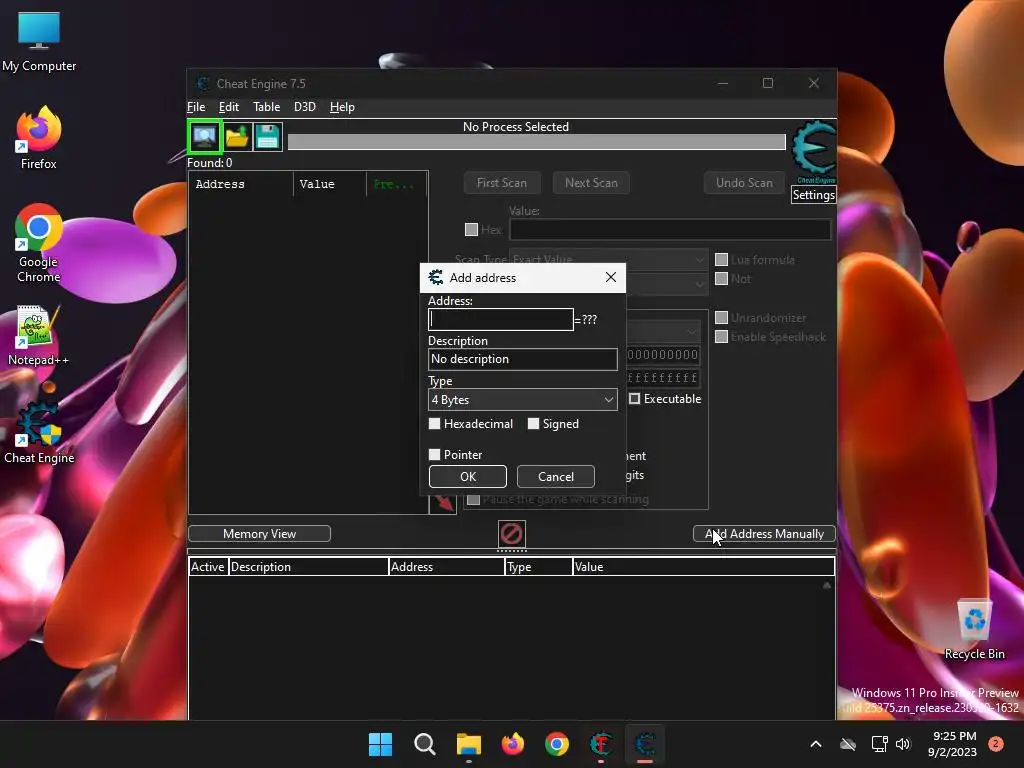Toggle the Hex checkbox beside Value
This screenshot has height=768, width=1024.
471,229
